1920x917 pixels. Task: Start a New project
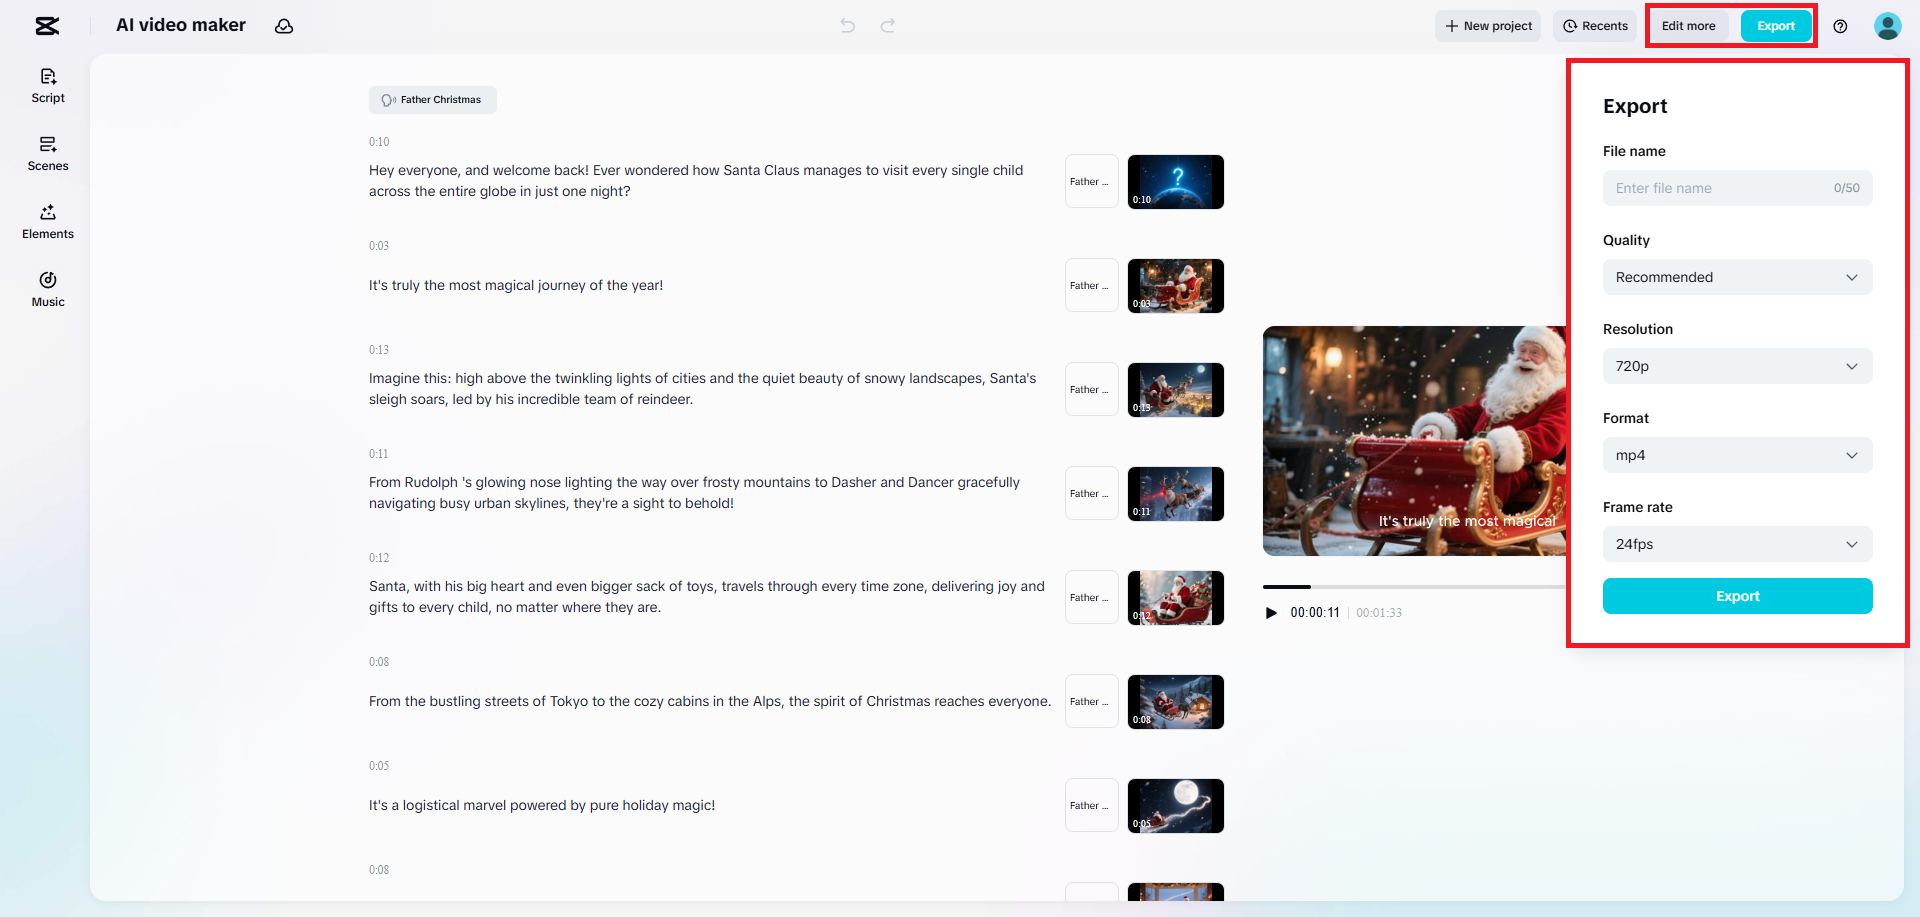(x=1488, y=26)
